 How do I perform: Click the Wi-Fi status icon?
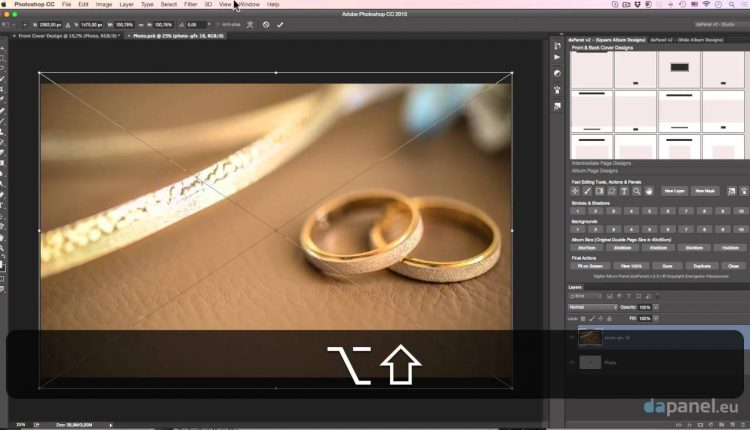pyautogui.click(x=706, y=4)
